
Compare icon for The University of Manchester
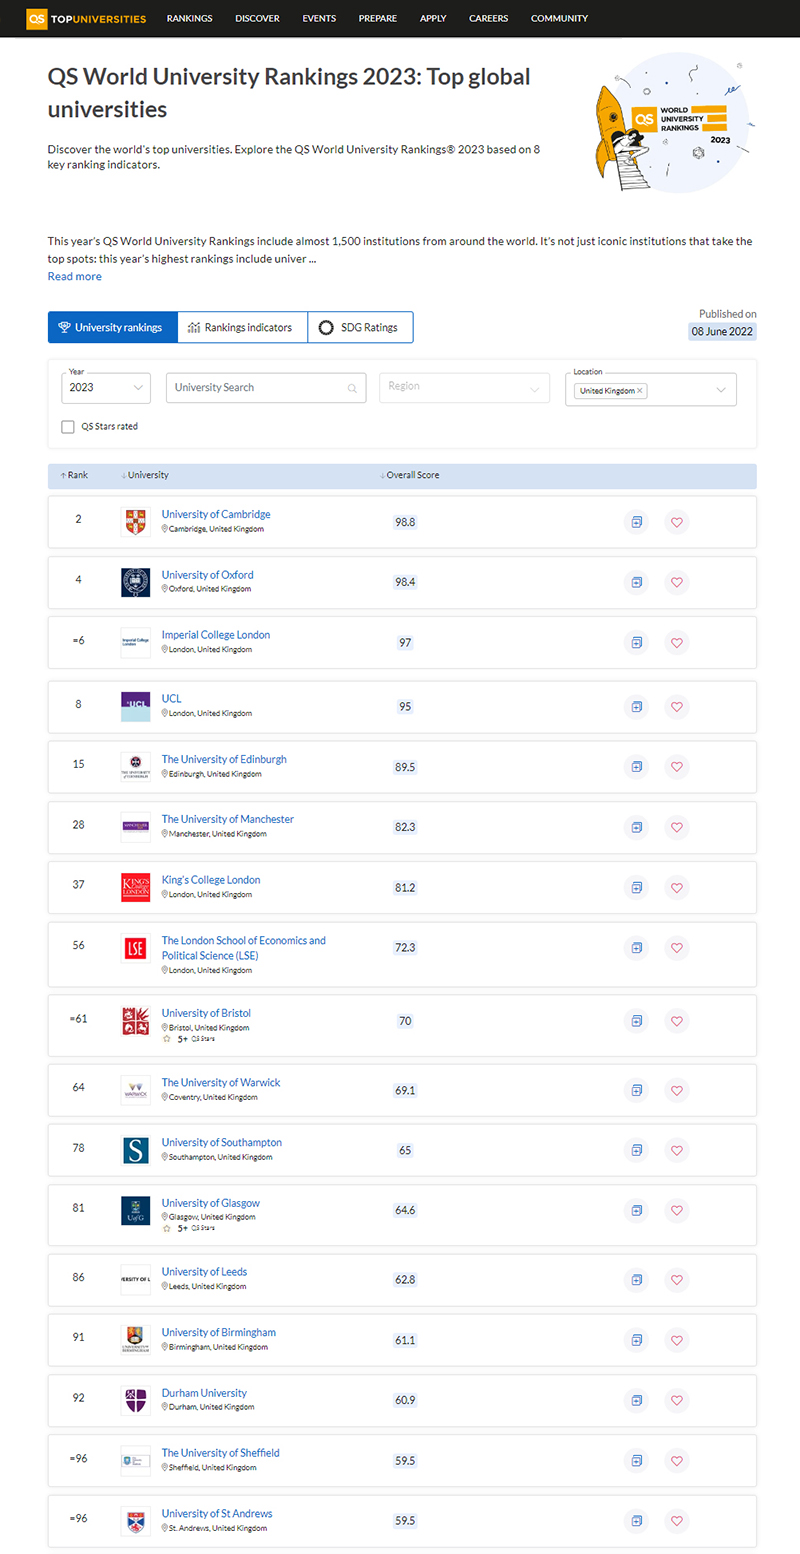coord(636,827)
